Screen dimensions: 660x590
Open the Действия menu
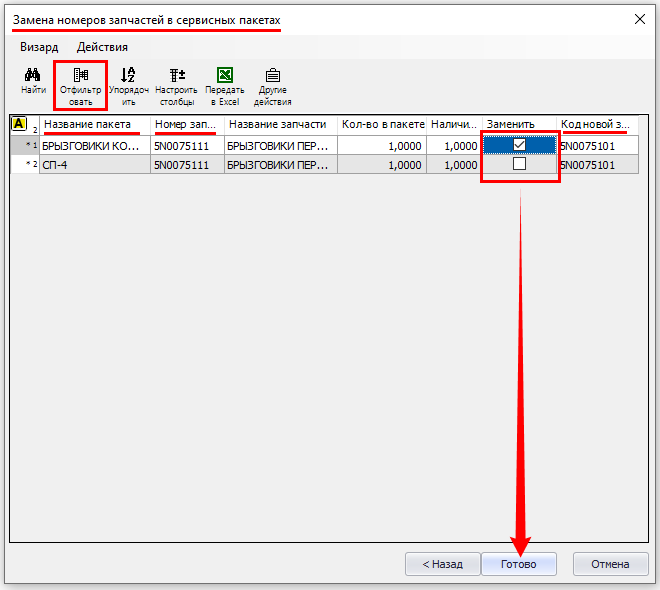pos(102,47)
